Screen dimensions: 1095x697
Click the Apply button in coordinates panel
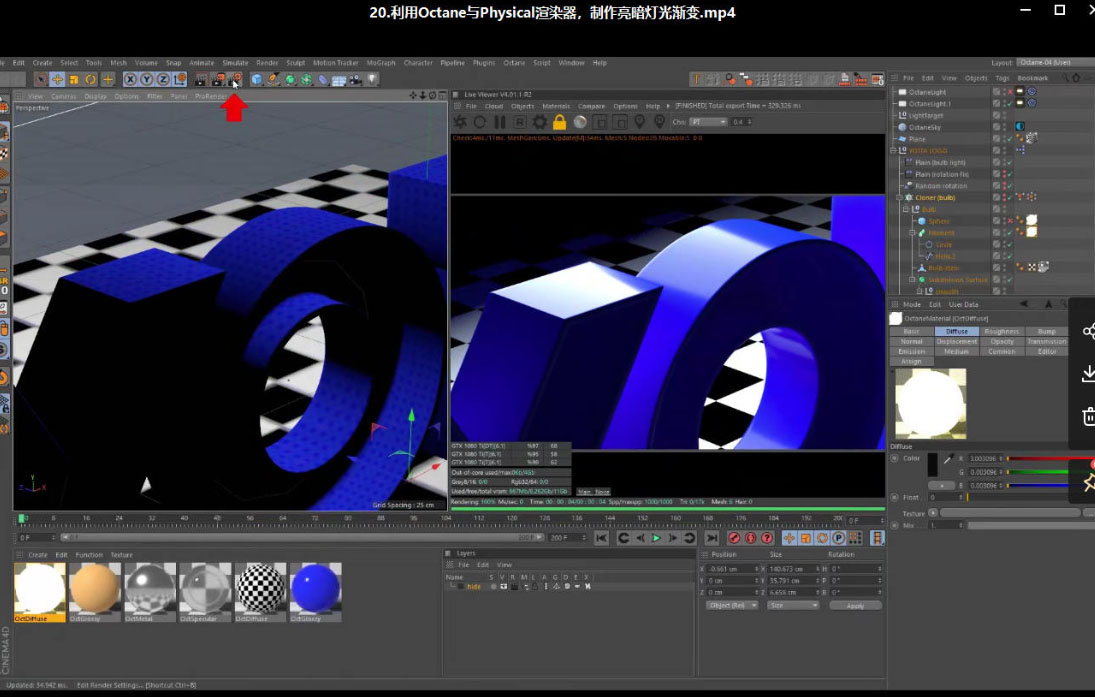coord(855,606)
